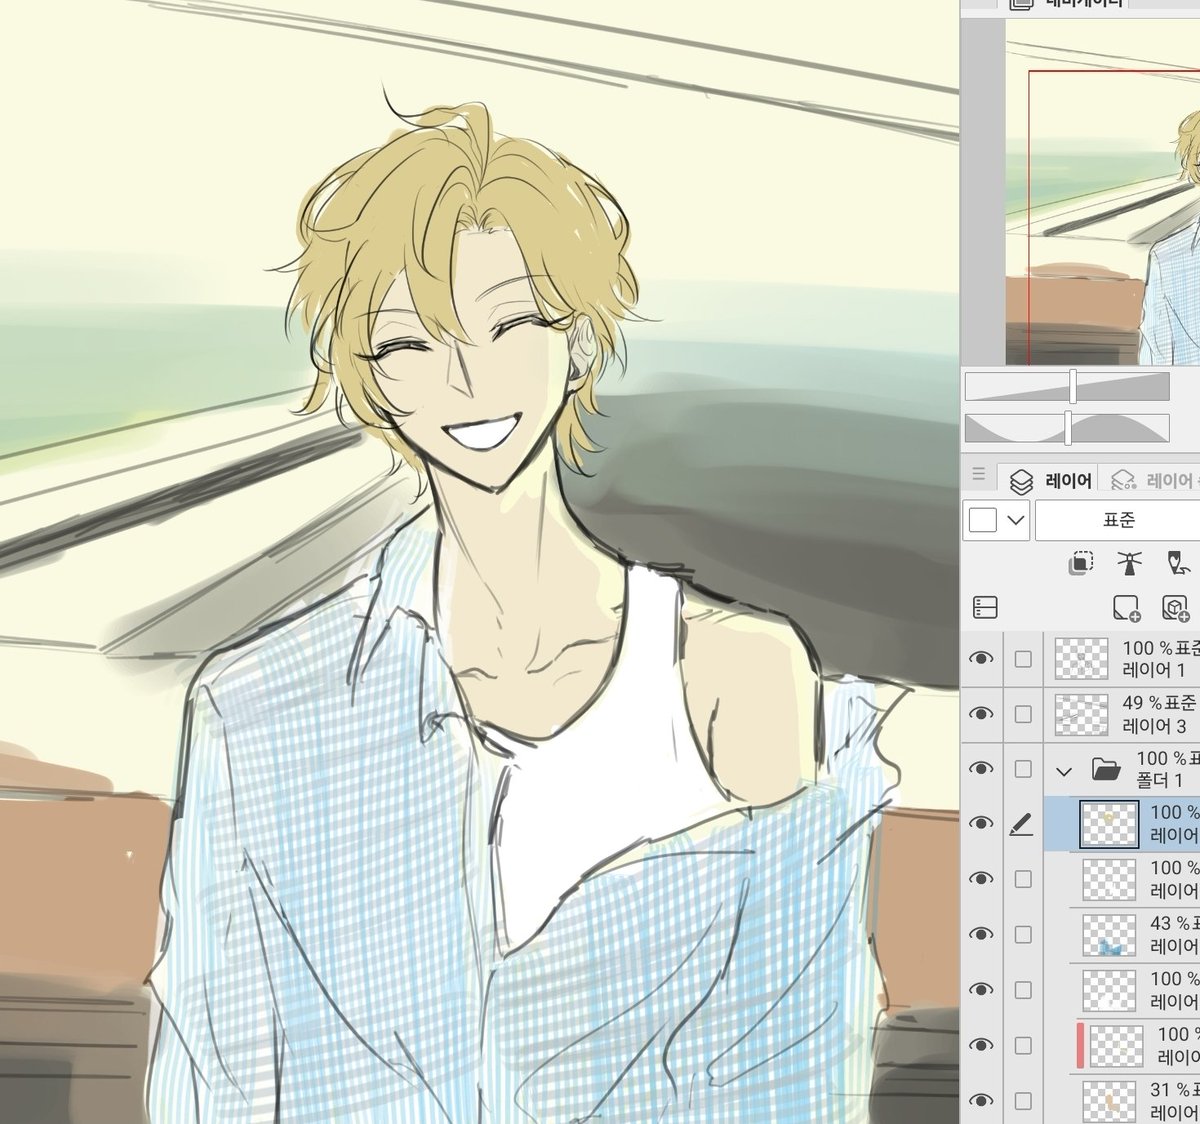This screenshot has width=1200, height=1124.
Task: Check the selection box beside 레이어 1
Action: click(x=1022, y=659)
